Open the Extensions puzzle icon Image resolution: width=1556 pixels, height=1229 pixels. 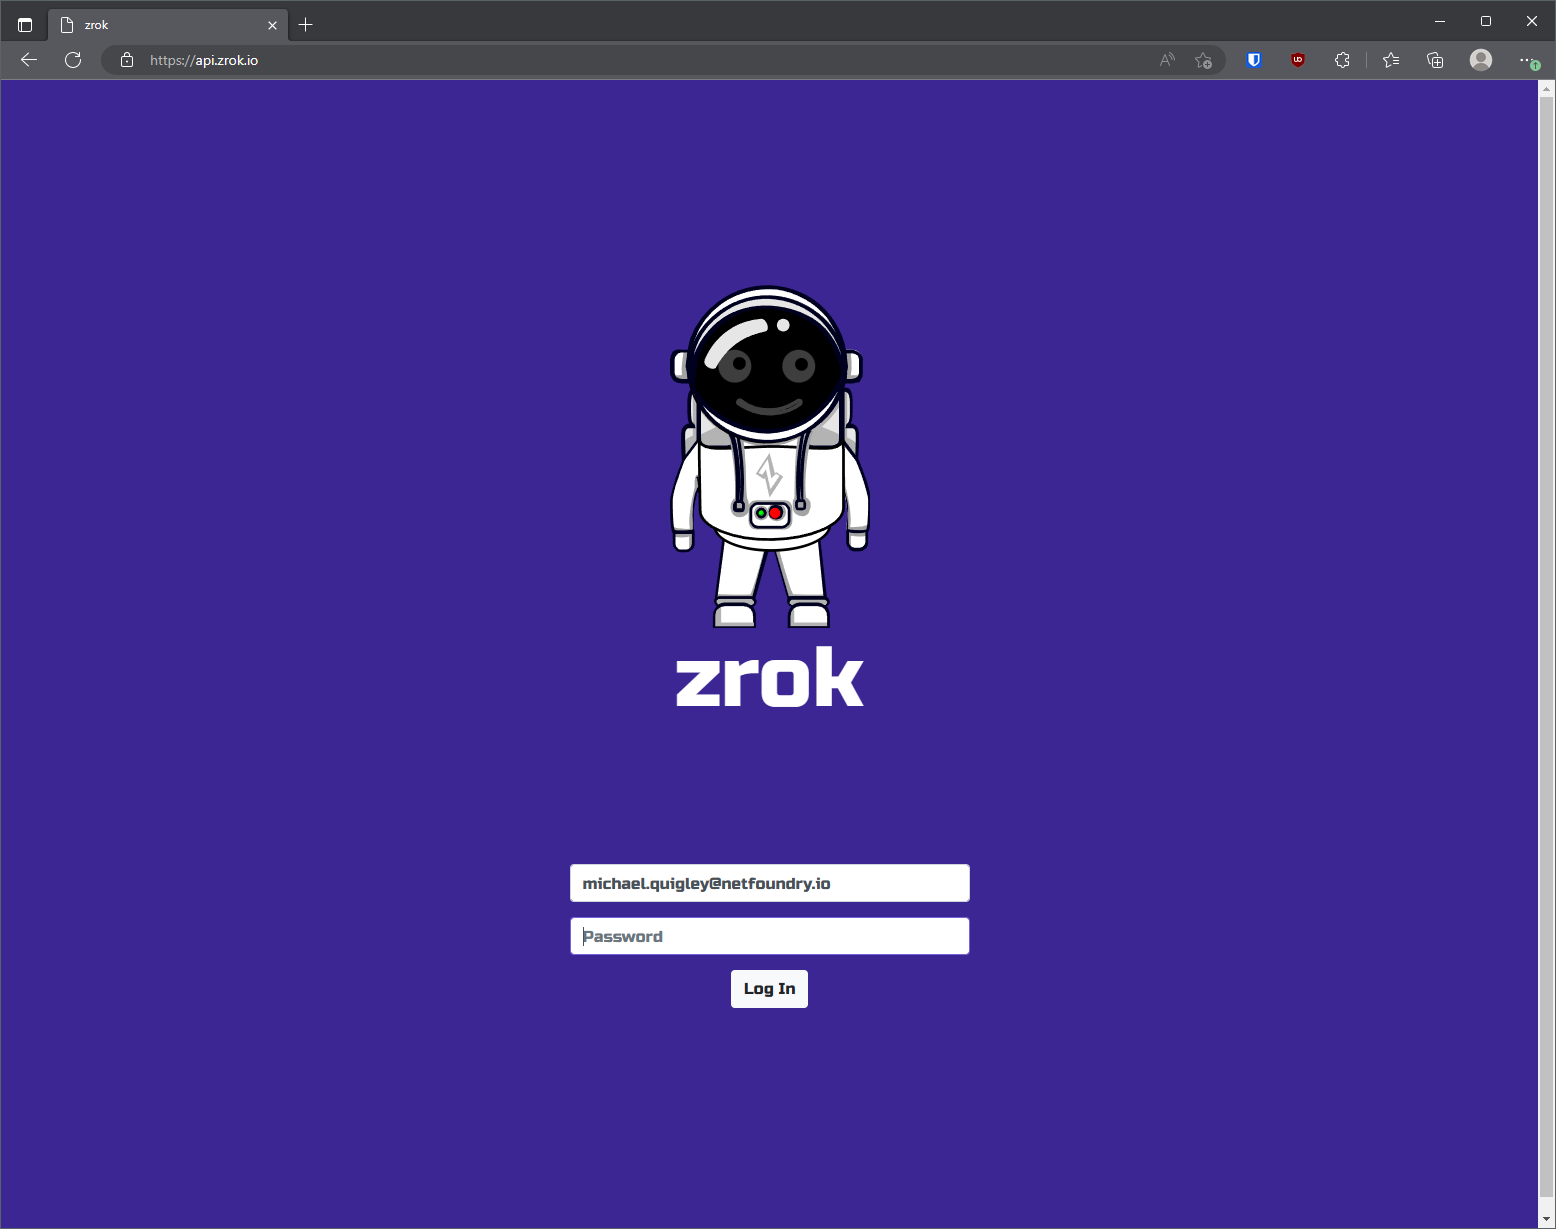1342,60
